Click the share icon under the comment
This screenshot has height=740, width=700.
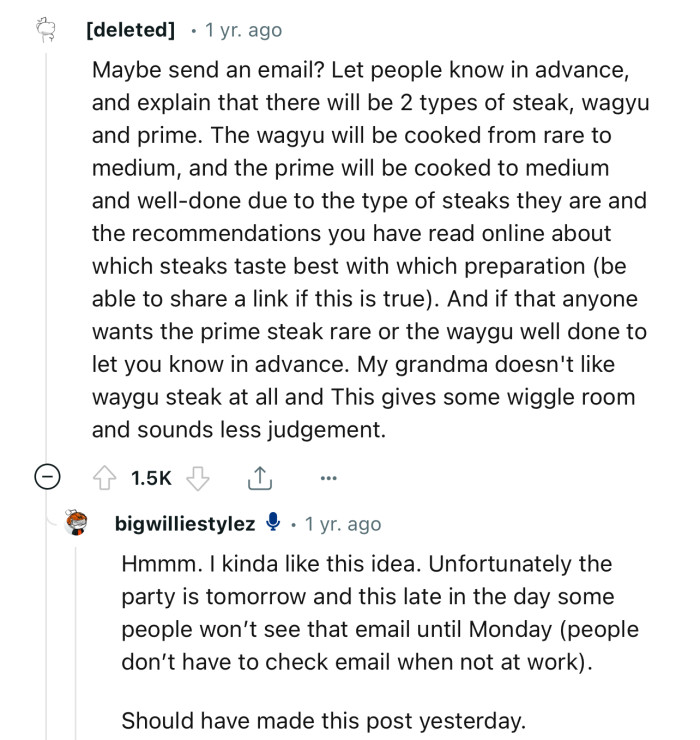(259, 479)
